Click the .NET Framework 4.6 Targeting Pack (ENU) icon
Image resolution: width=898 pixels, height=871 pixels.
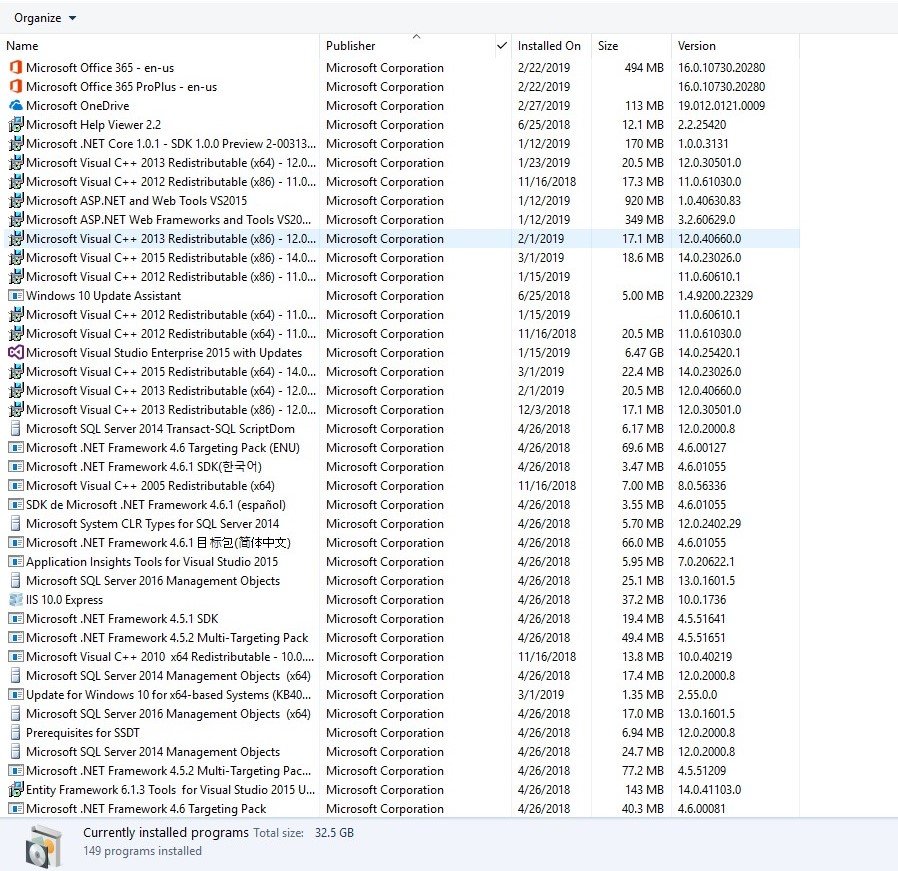tap(16, 448)
